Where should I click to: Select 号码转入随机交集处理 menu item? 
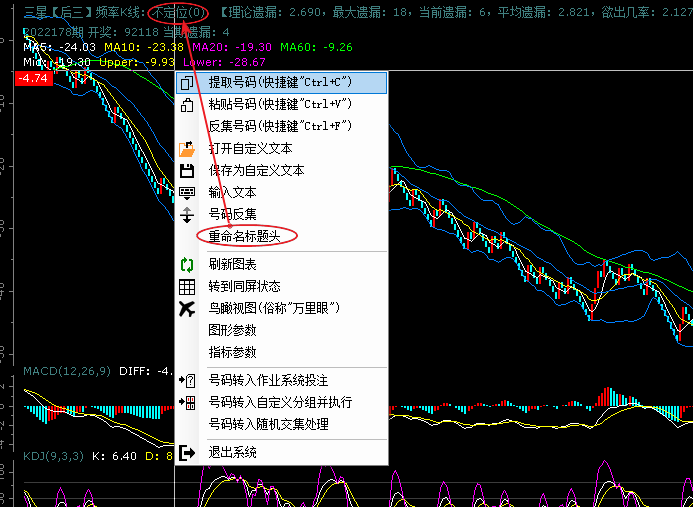pyautogui.click(x=268, y=424)
